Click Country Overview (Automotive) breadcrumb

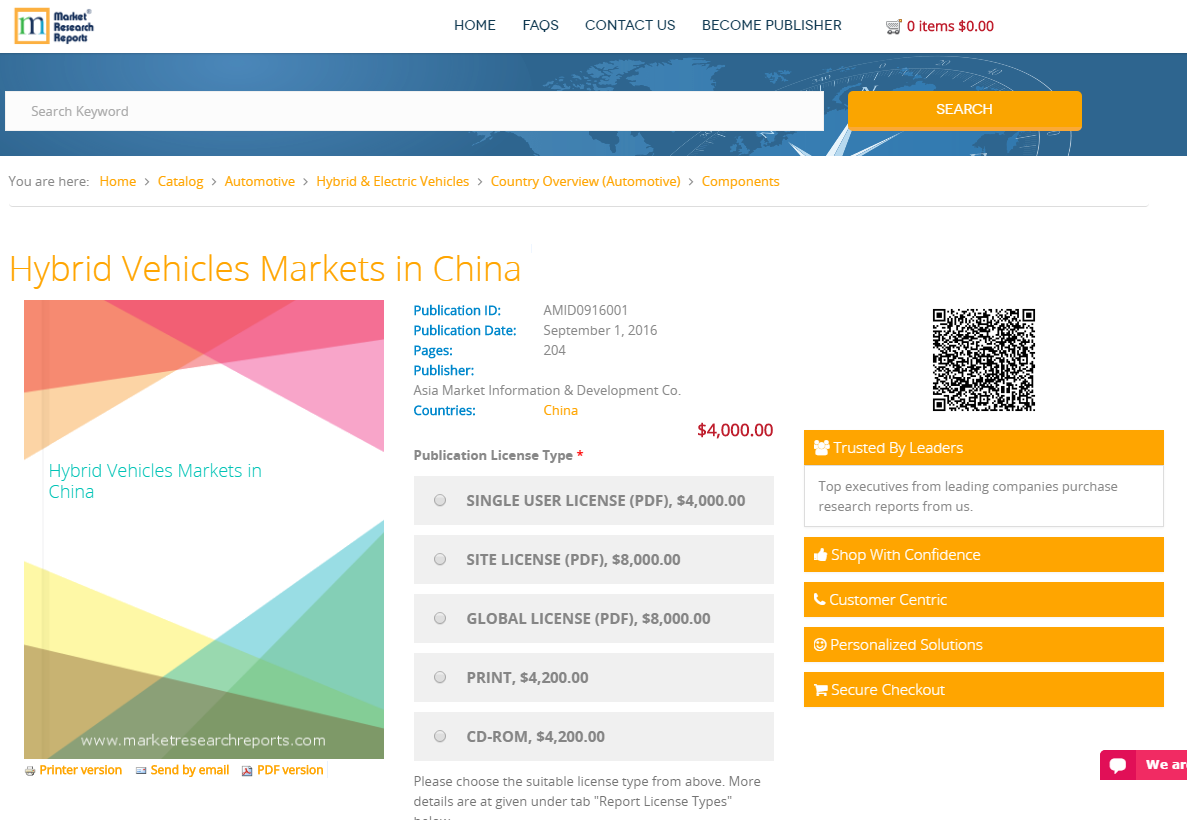point(585,181)
